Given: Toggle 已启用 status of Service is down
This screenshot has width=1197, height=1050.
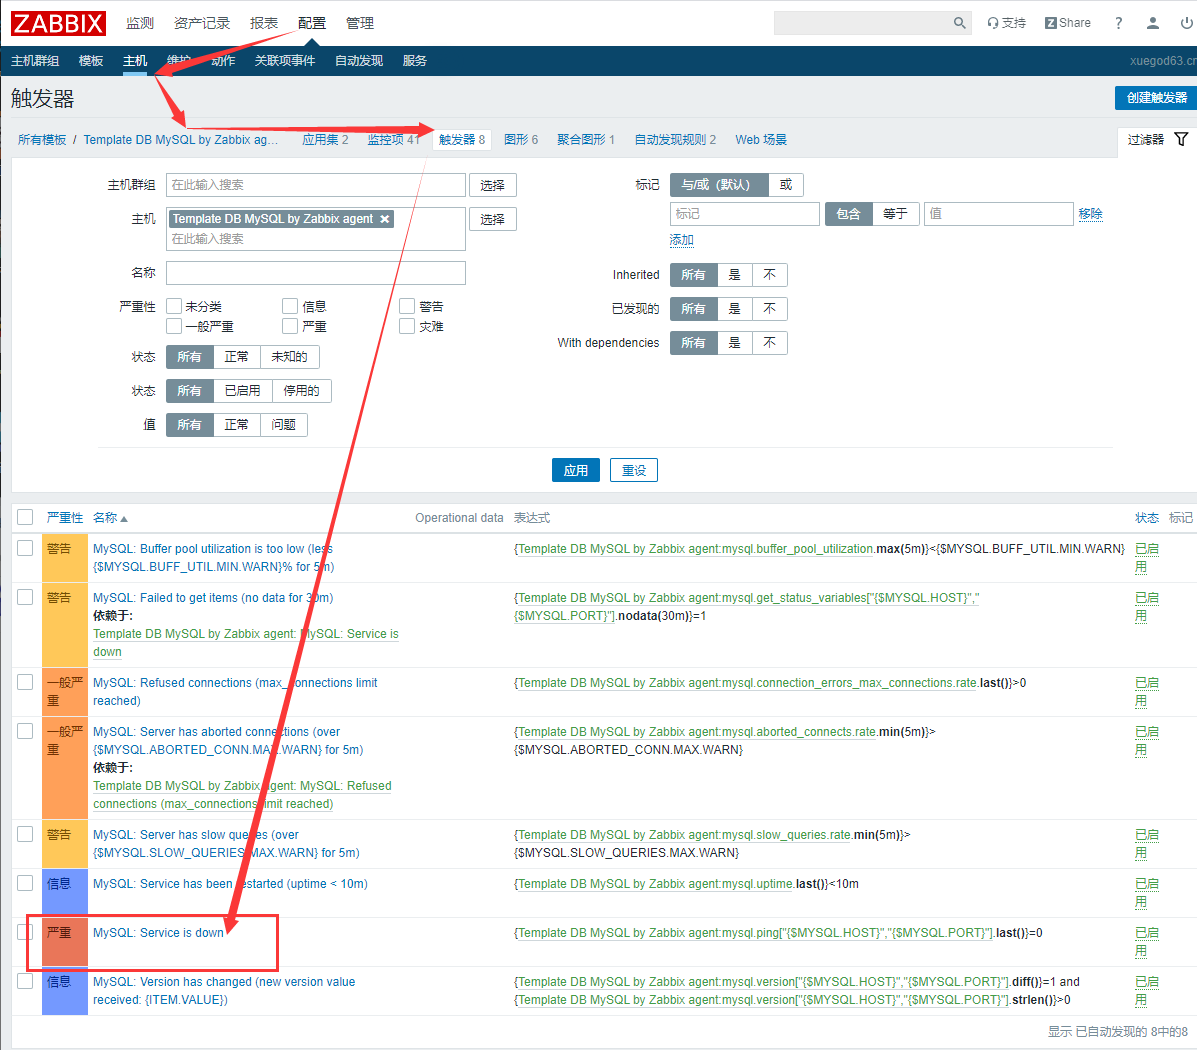Looking at the screenshot, I should [x=1147, y=942].
